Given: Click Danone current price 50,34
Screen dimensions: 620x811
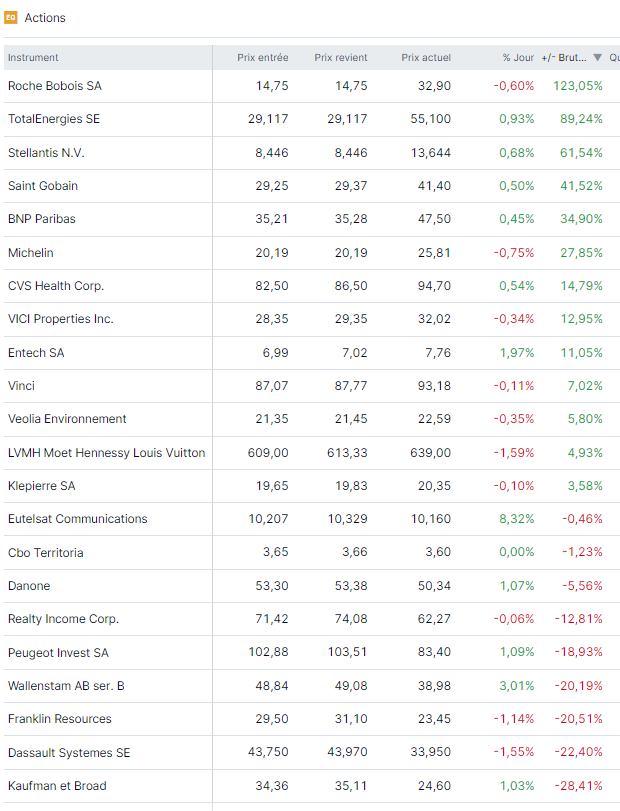Looking at the screenshot, I should [x=434, y=585].
